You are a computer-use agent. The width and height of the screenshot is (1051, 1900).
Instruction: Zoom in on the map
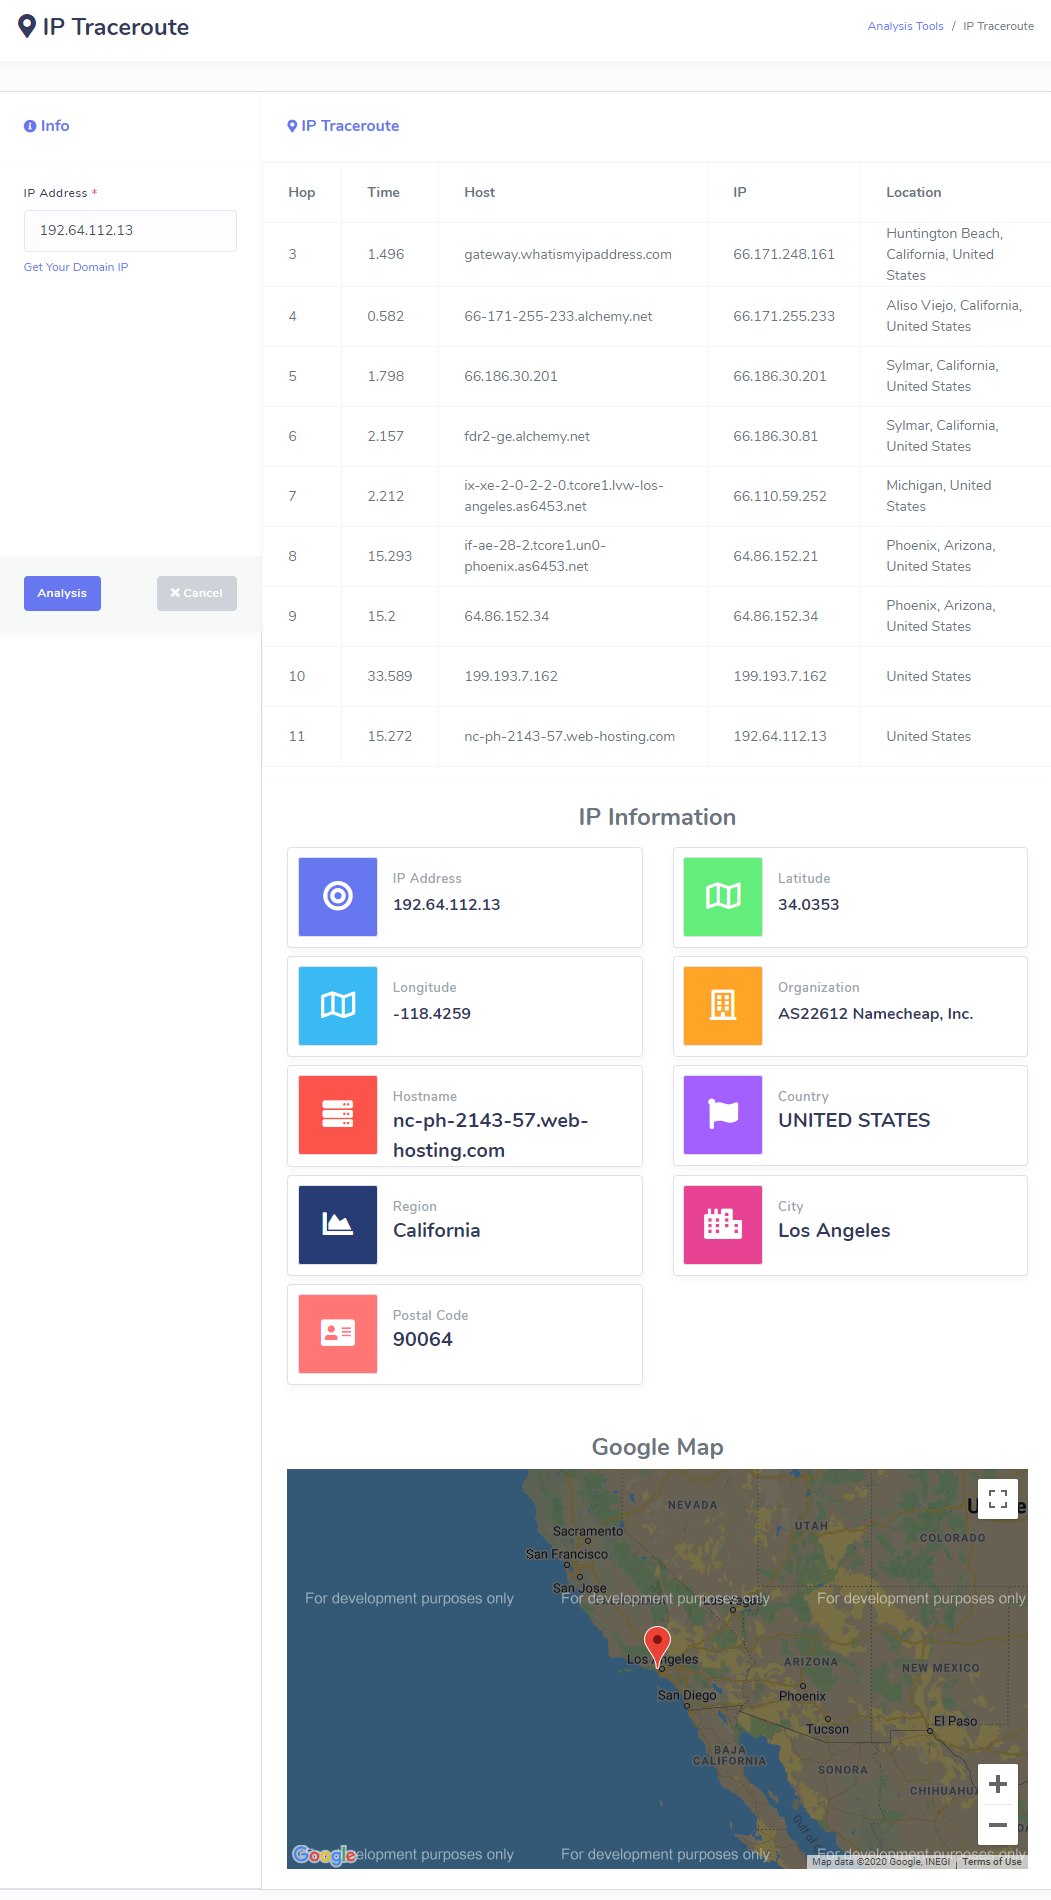[x=997, y=1785]
